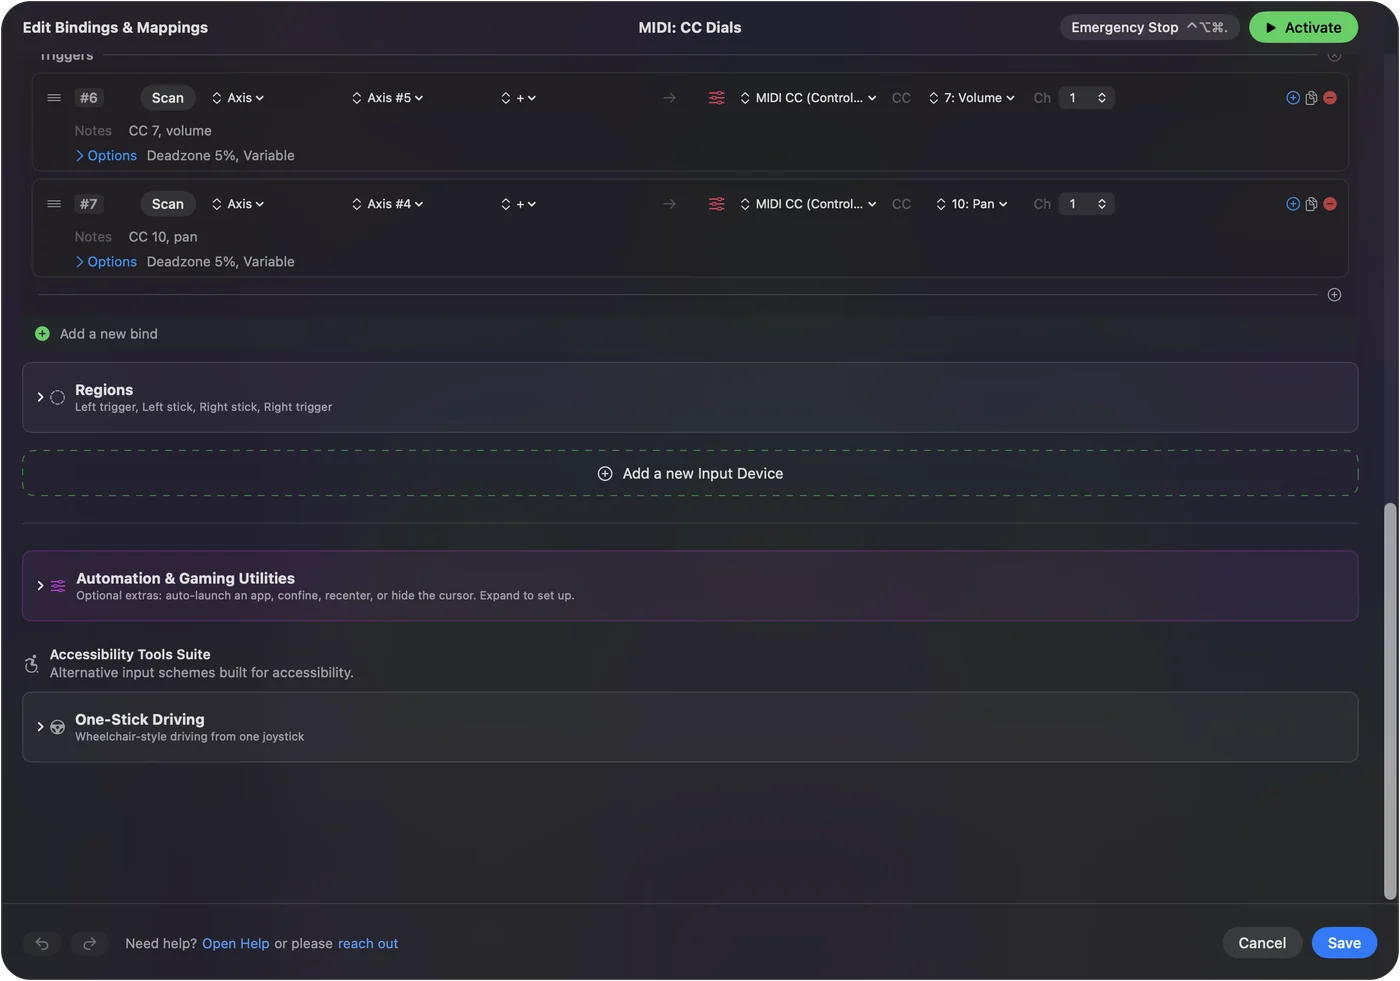Click the Scan button for bind #6

point(168,98)
